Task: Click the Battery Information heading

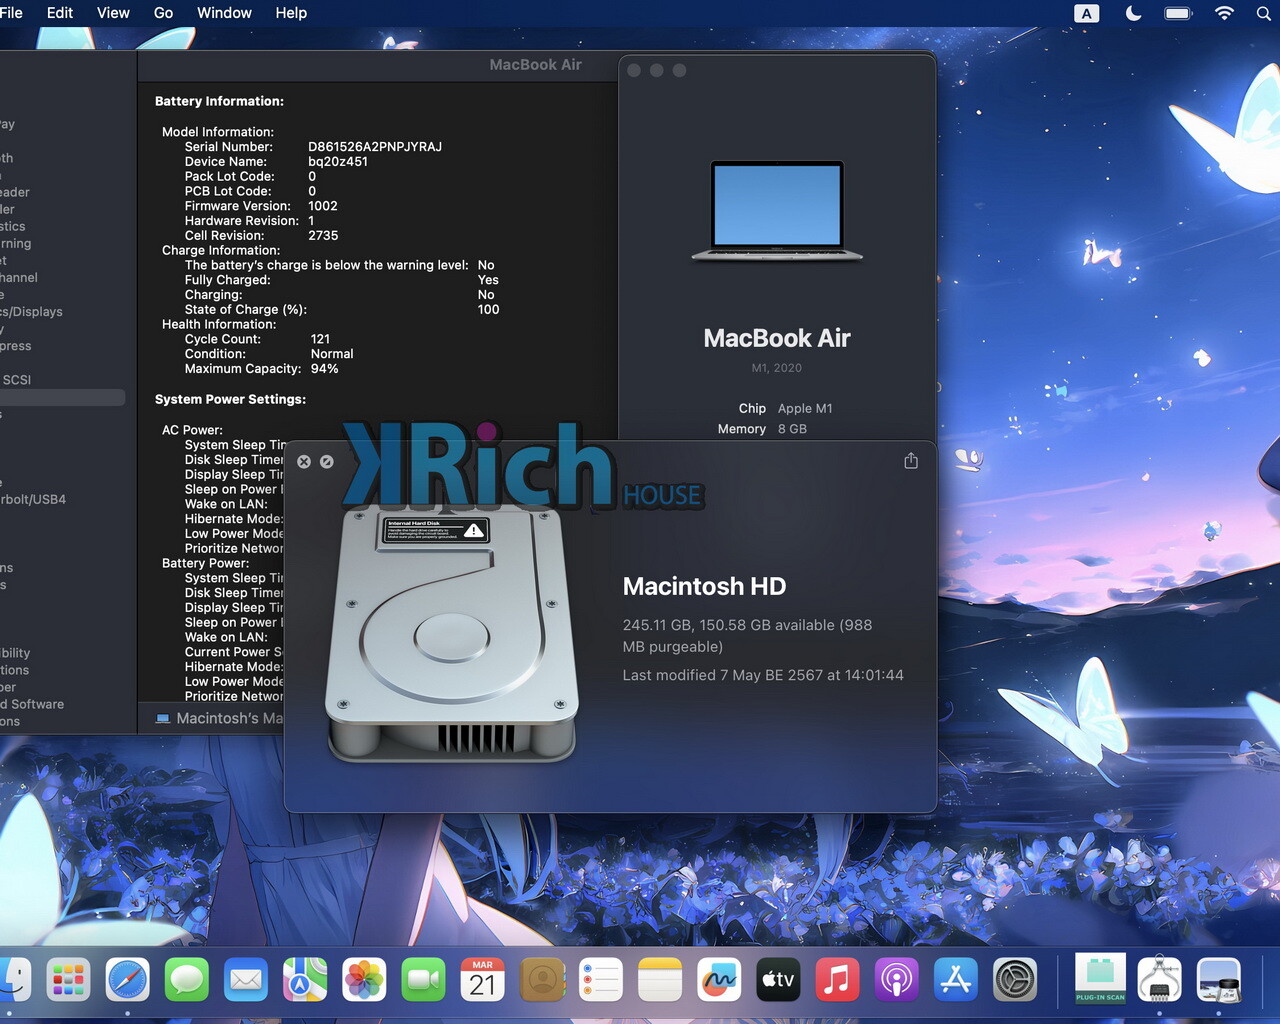Action: [219, 101]
